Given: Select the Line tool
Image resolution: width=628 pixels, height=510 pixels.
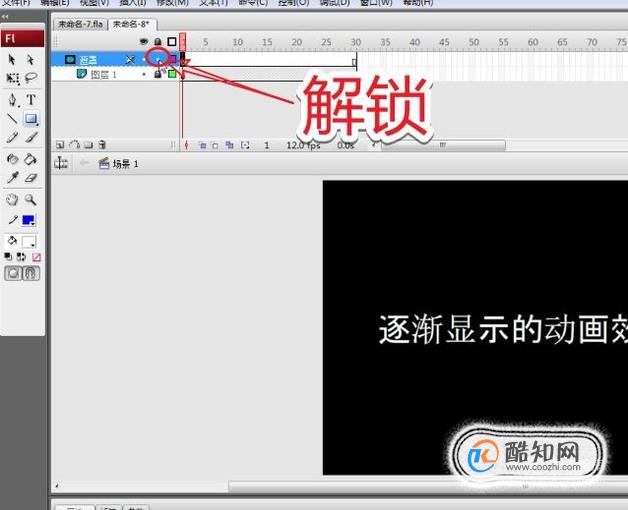Looking at the screenshot, I should 12,119.
